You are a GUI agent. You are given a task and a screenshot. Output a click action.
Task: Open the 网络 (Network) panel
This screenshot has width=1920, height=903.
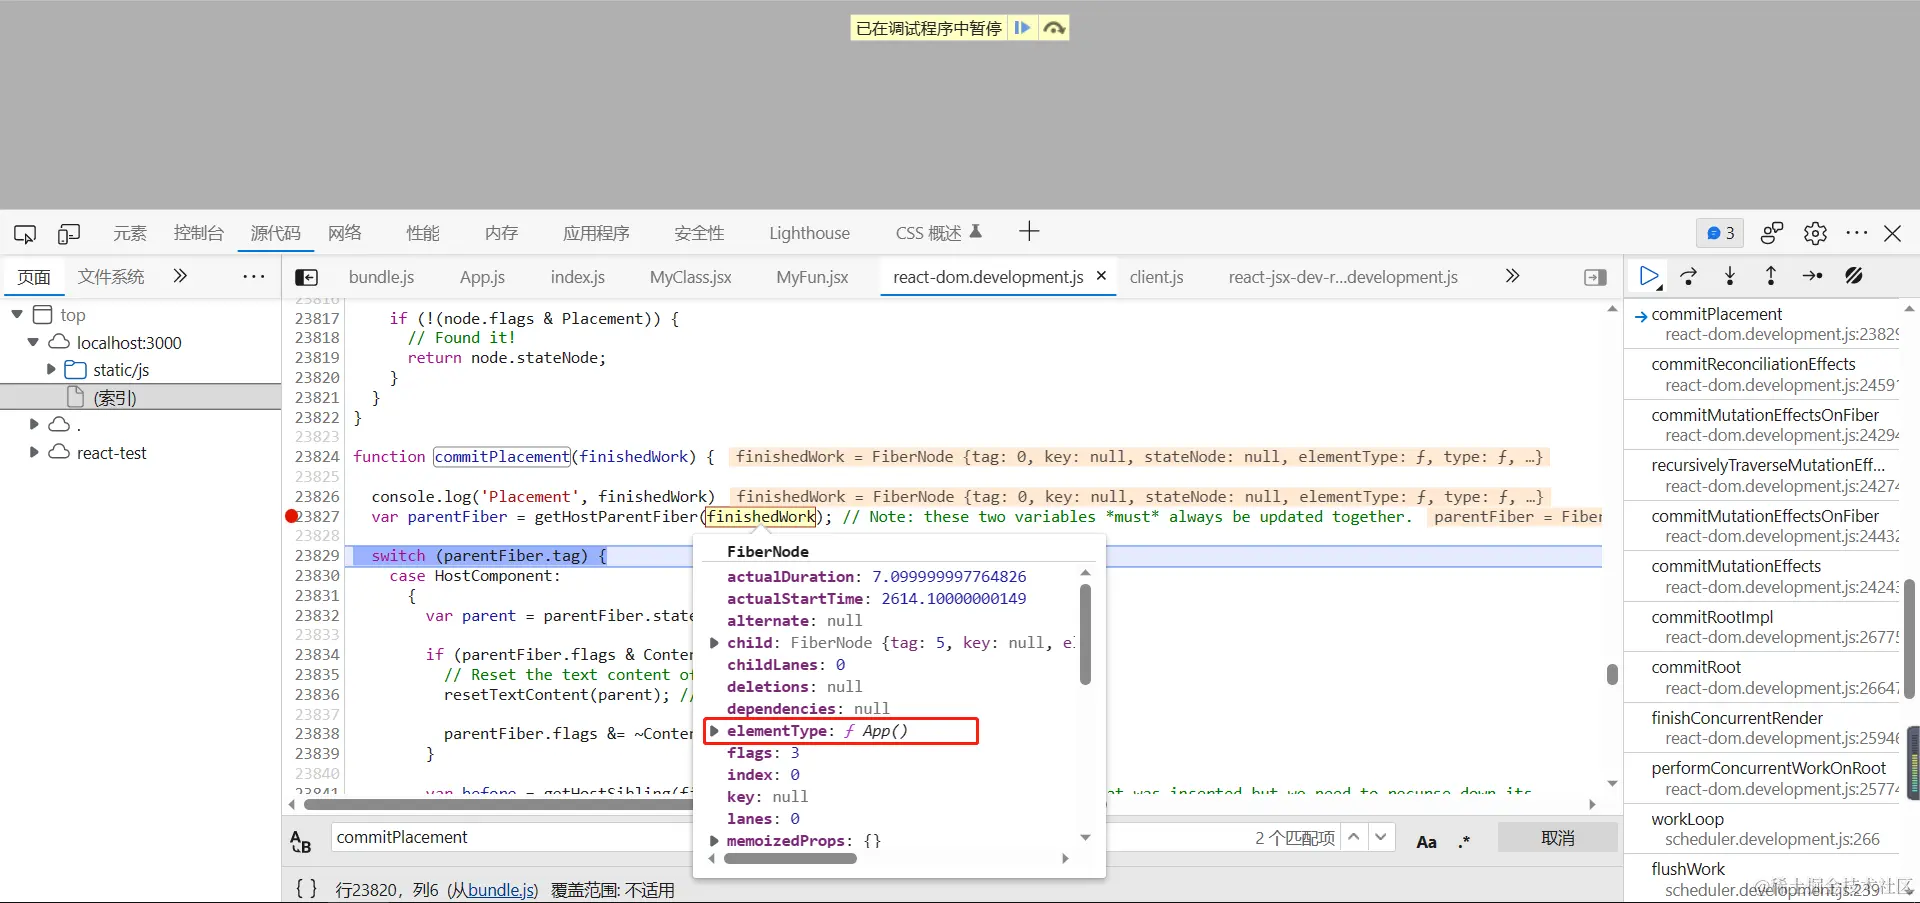344,232
